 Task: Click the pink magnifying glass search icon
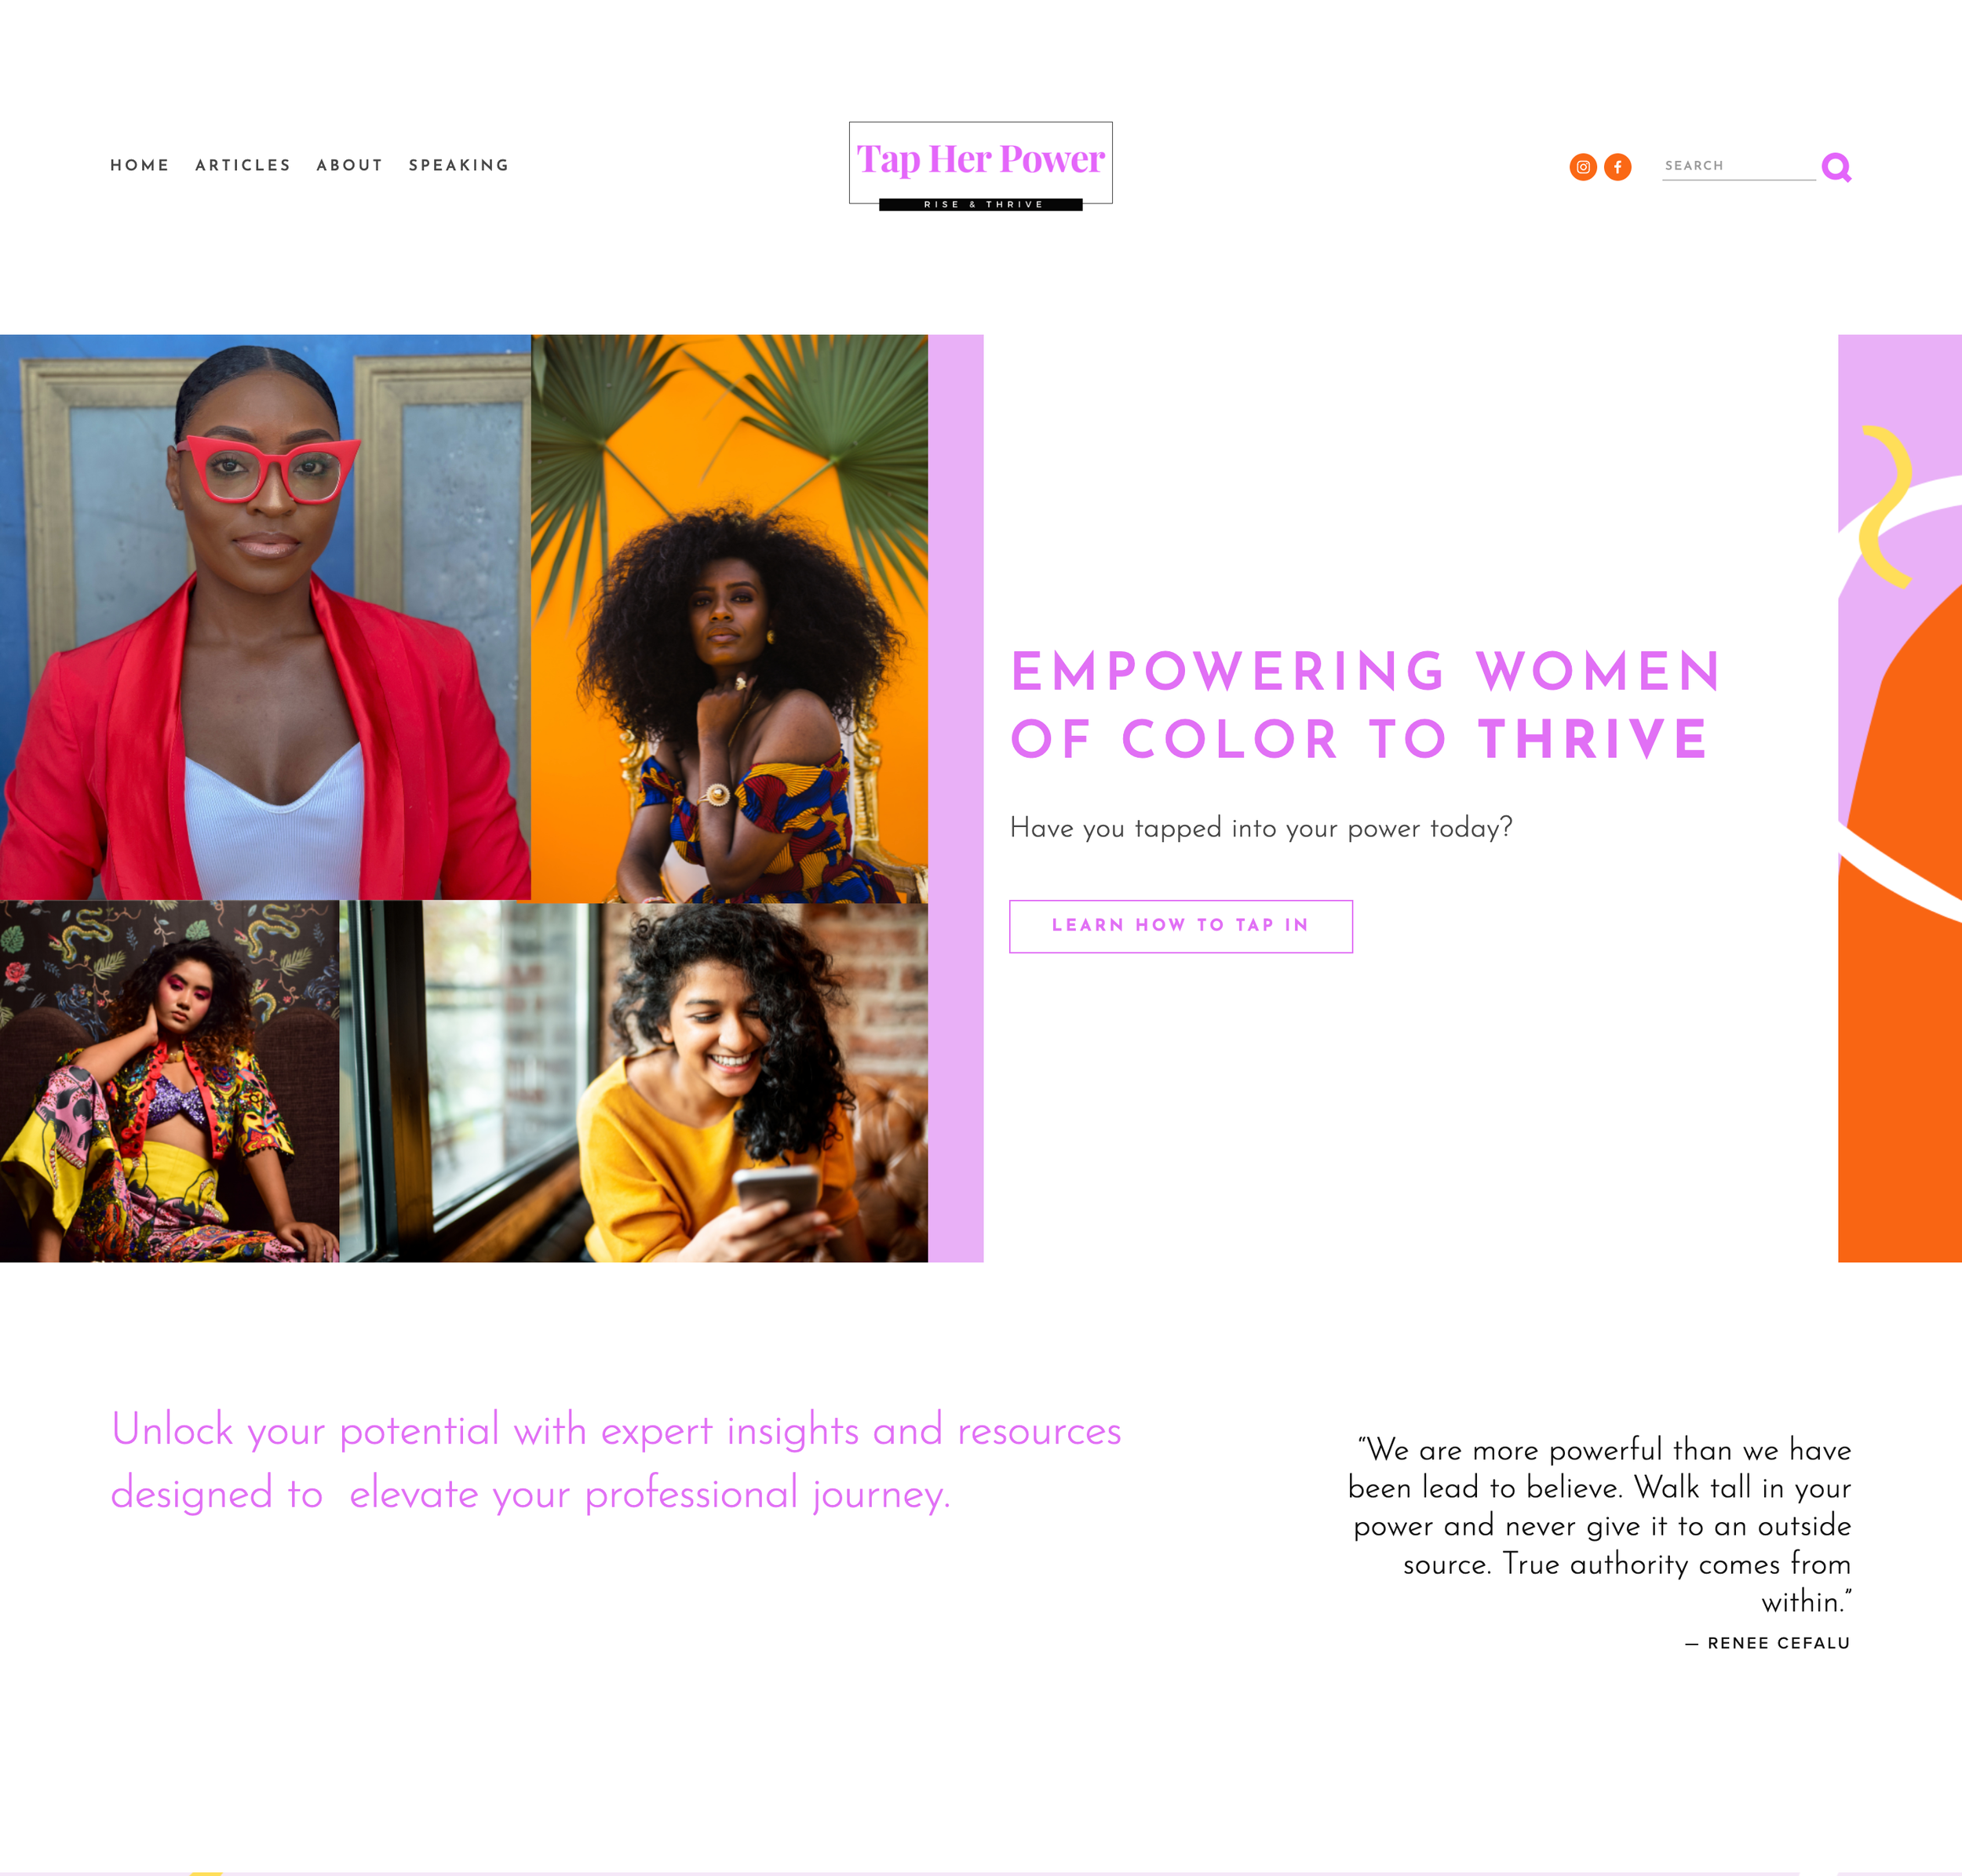(1836, 167)
